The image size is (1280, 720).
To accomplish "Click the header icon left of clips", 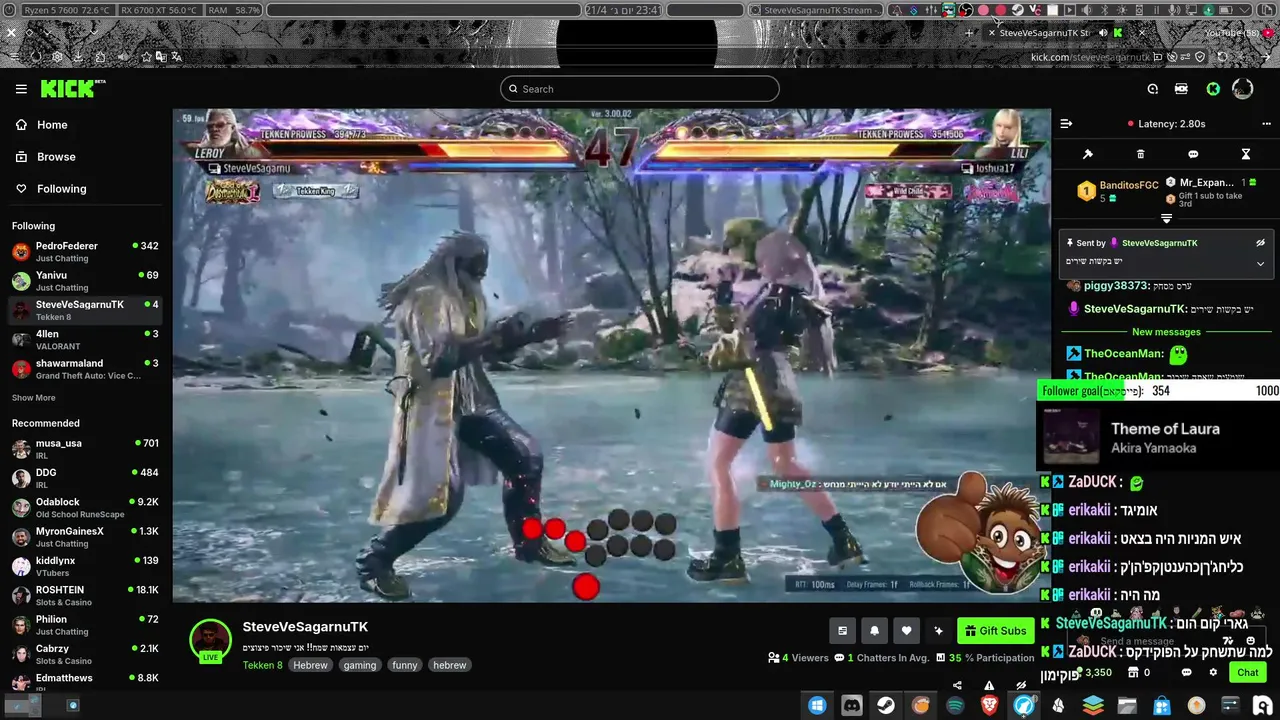I will click(x=1153, y=89).
